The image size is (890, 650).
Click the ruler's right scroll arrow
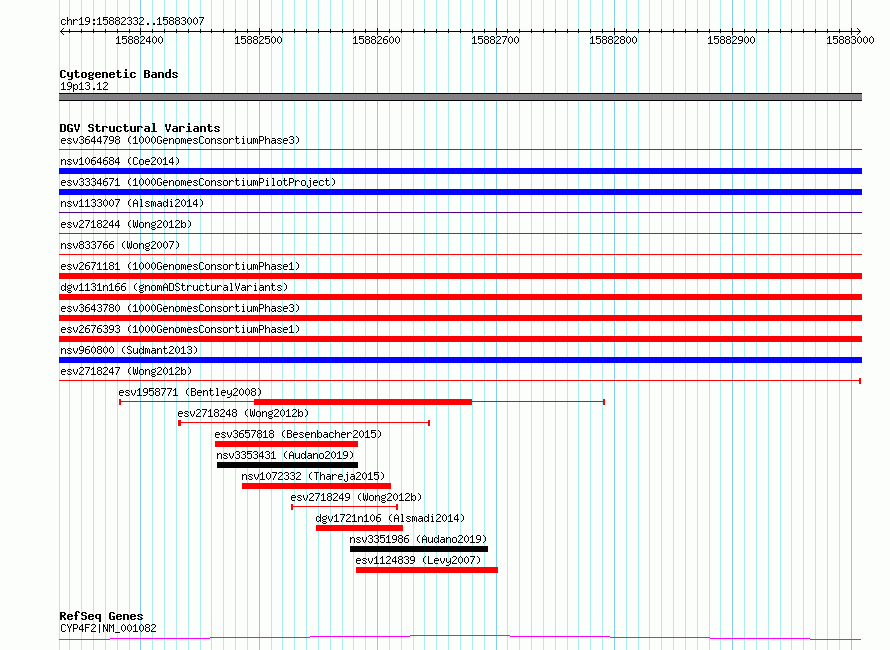click(x=858, y=32)
